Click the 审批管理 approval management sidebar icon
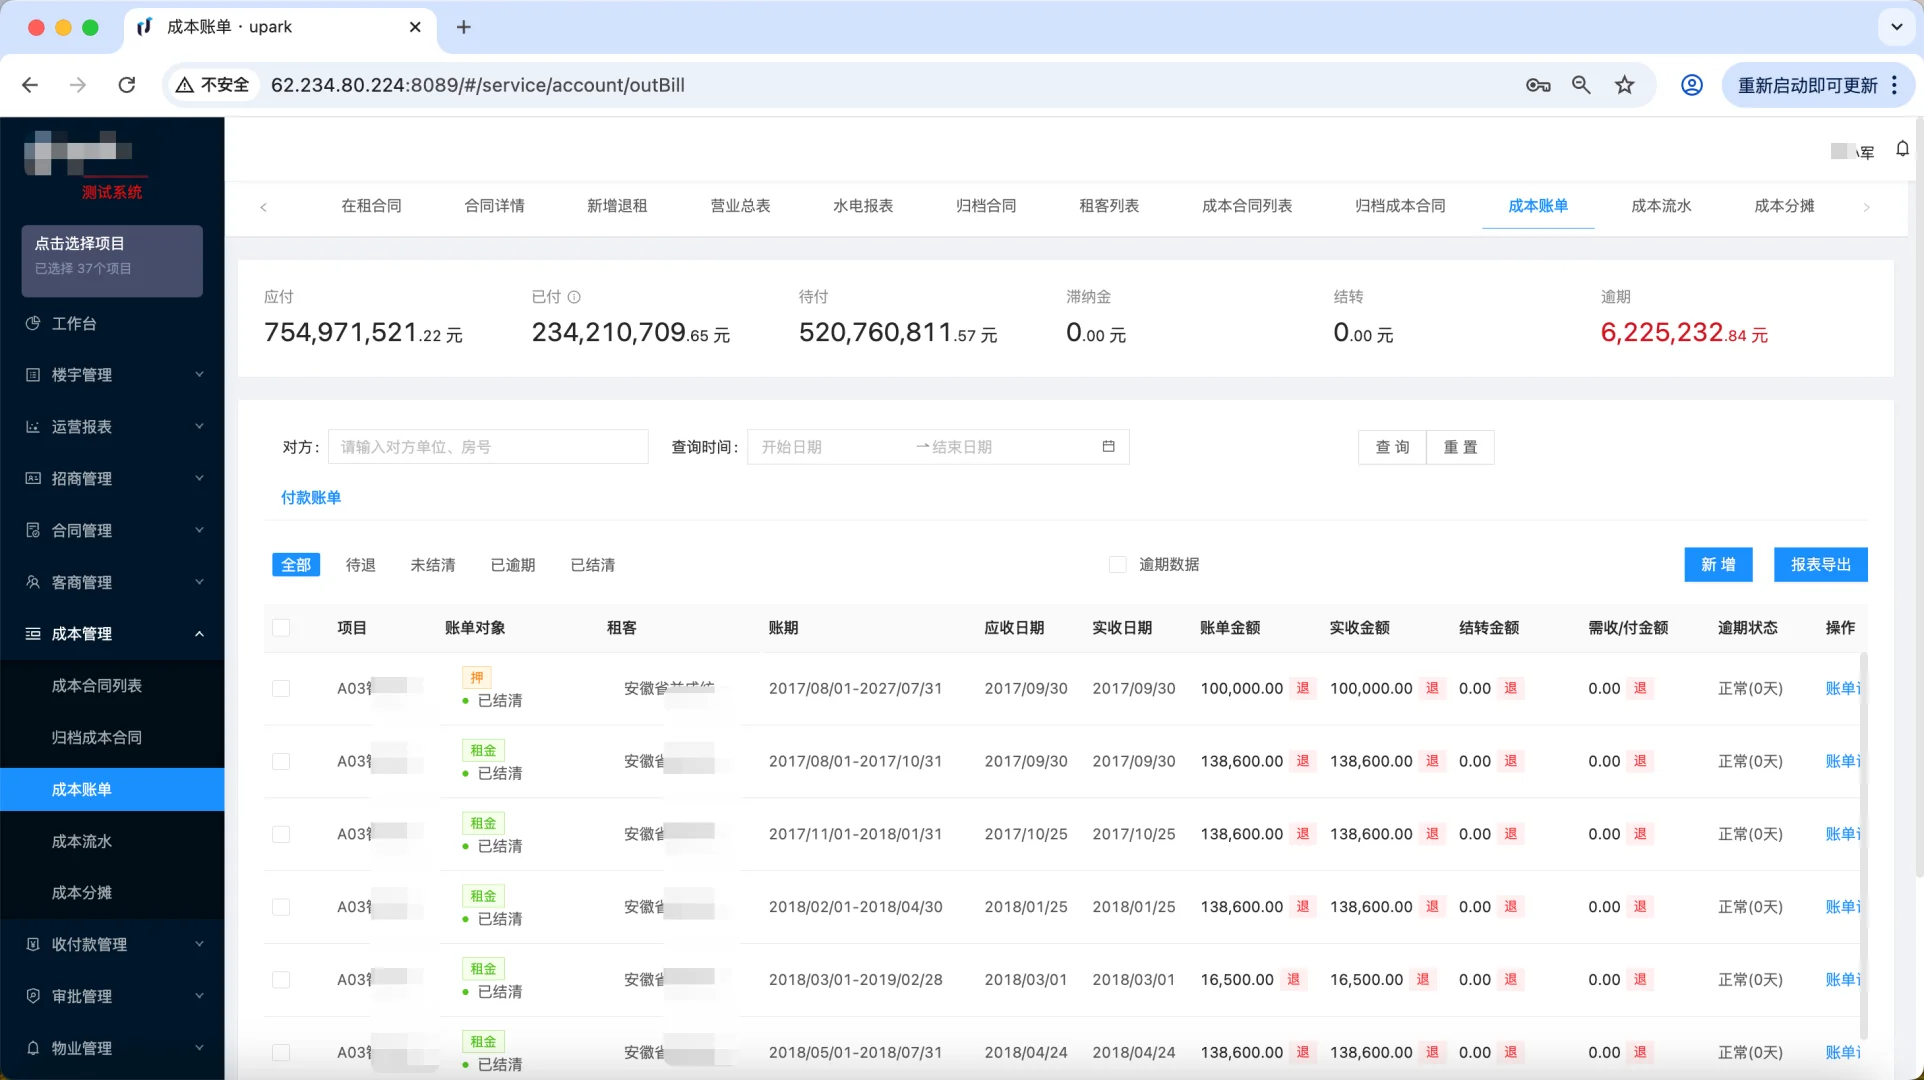Image resolution: width=1924 pixels, height=1080 pixels. click(33, 996)
